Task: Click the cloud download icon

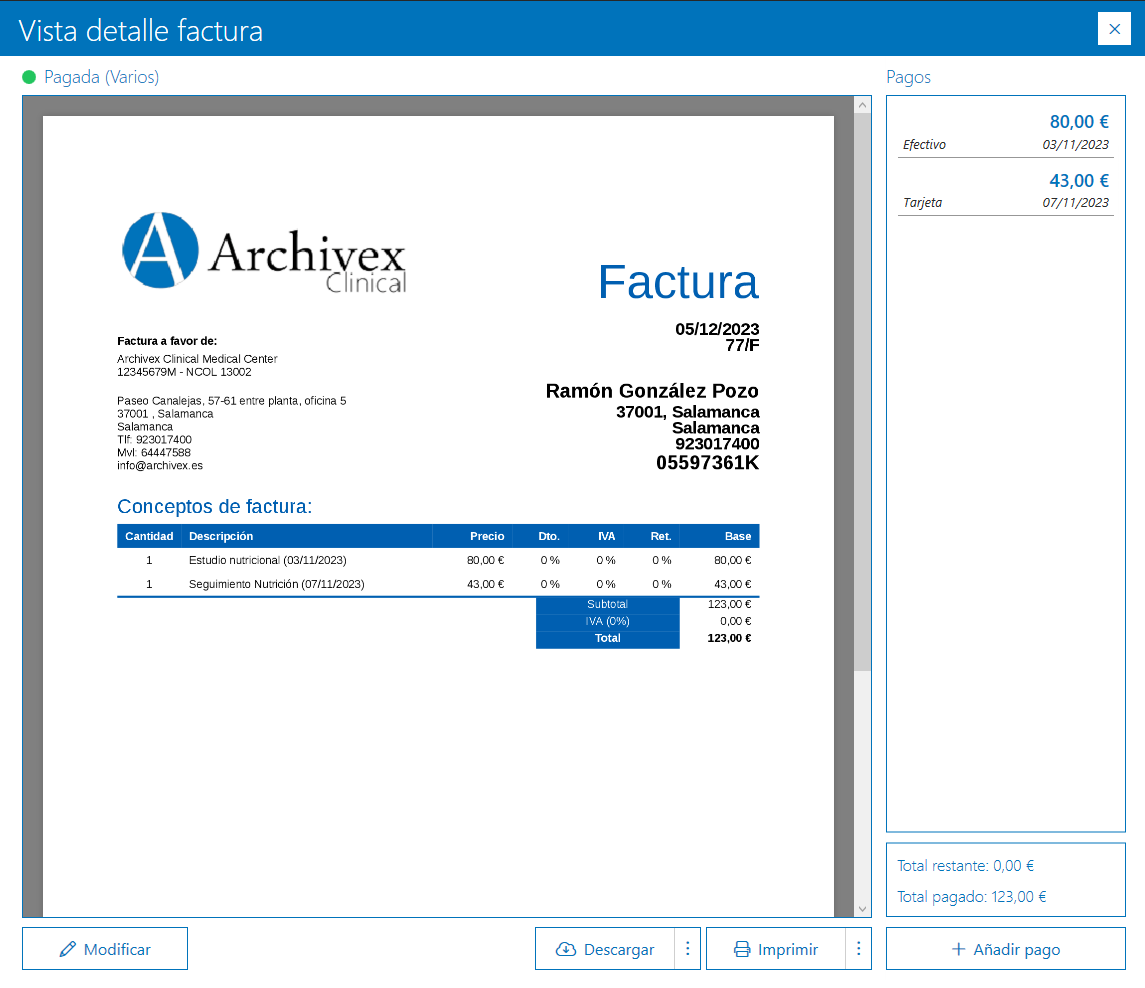Action: coord(566,949)
